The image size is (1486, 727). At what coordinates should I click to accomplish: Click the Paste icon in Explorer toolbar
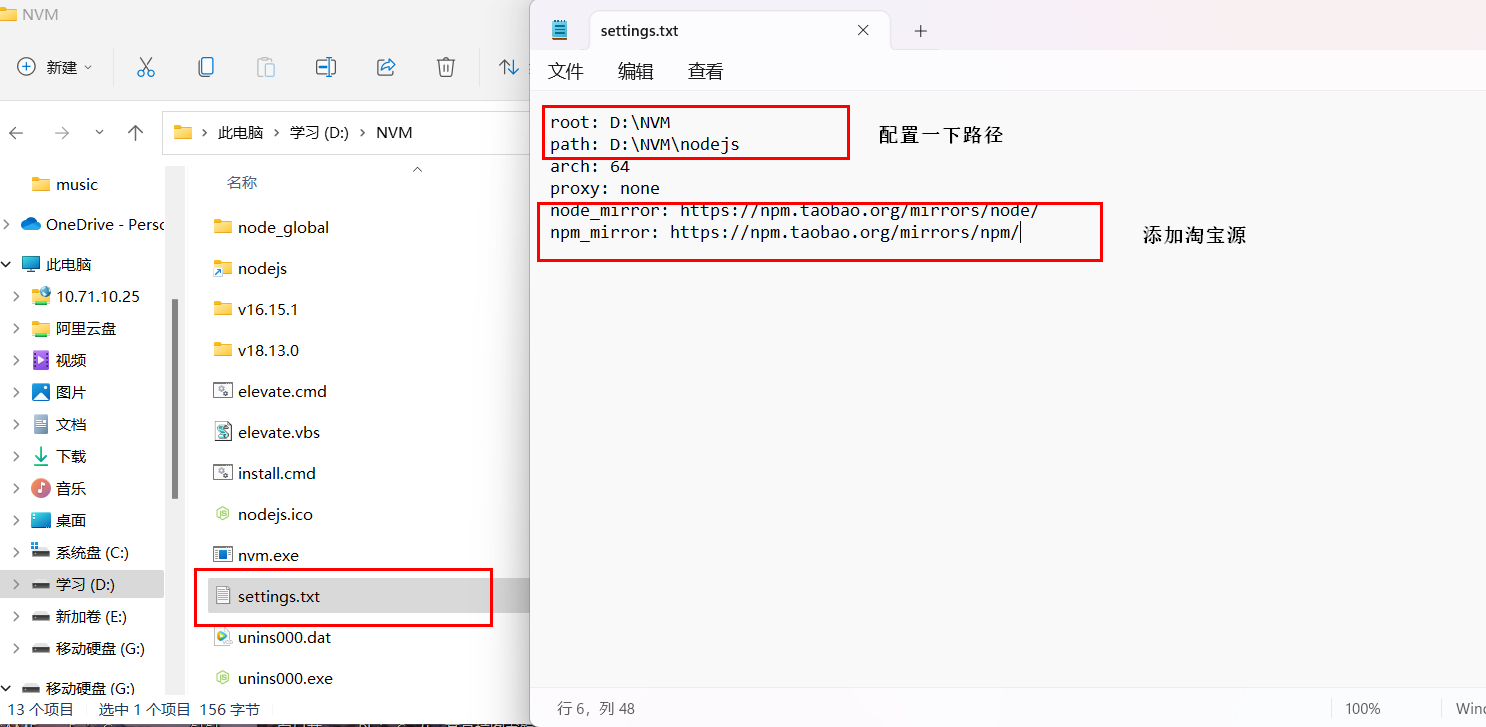(x=266, y=67)
